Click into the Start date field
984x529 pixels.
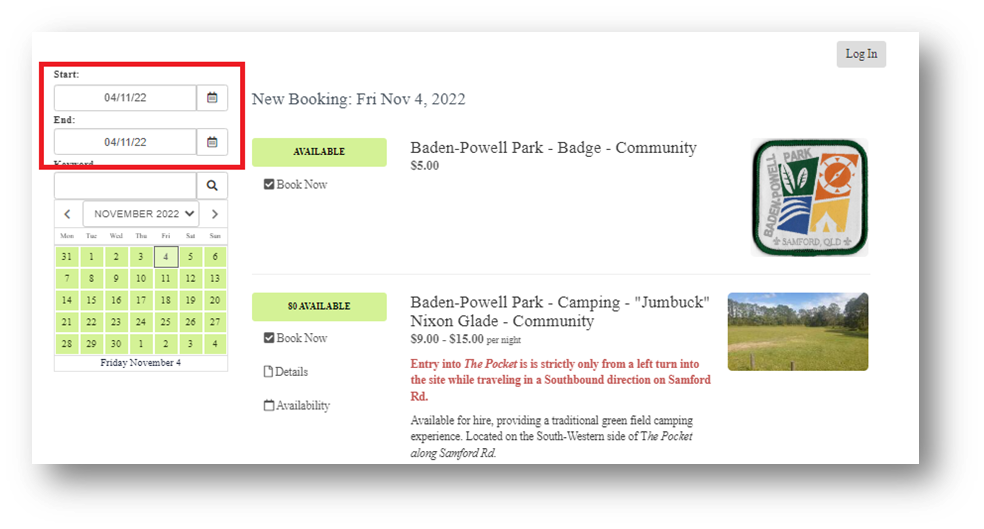pyautogui.click(x=125, y=98)
